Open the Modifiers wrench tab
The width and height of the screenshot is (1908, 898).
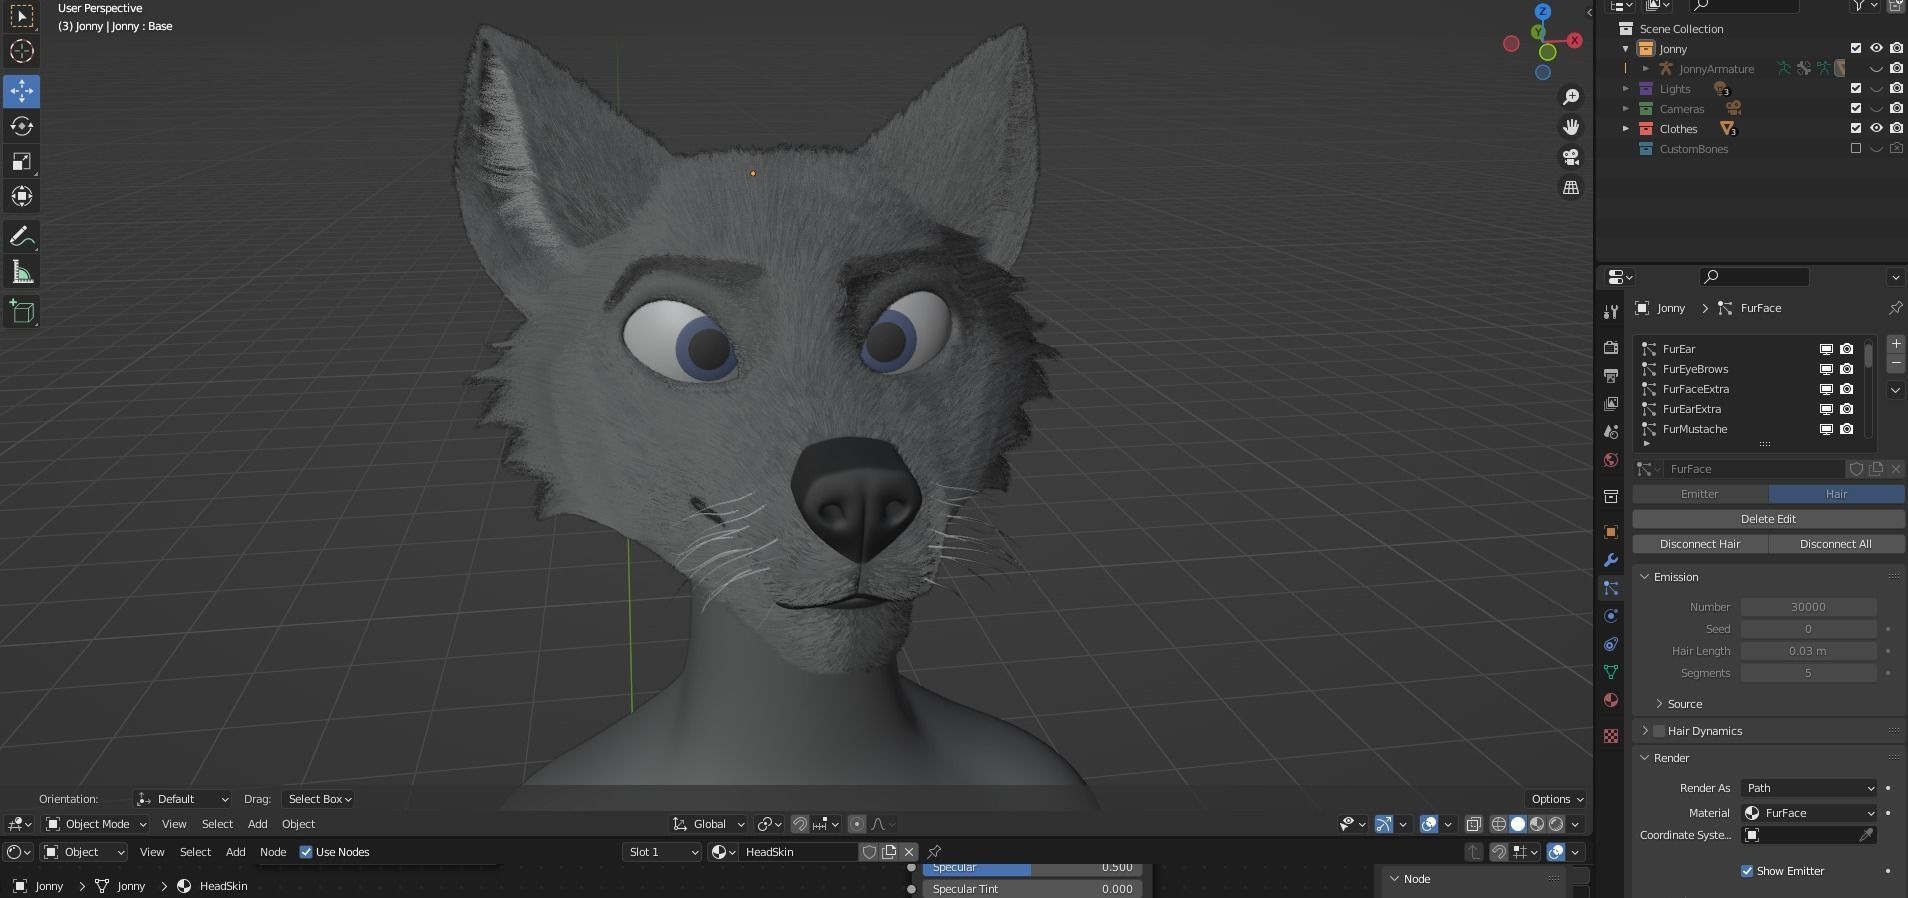click(x=1610, y=560)
